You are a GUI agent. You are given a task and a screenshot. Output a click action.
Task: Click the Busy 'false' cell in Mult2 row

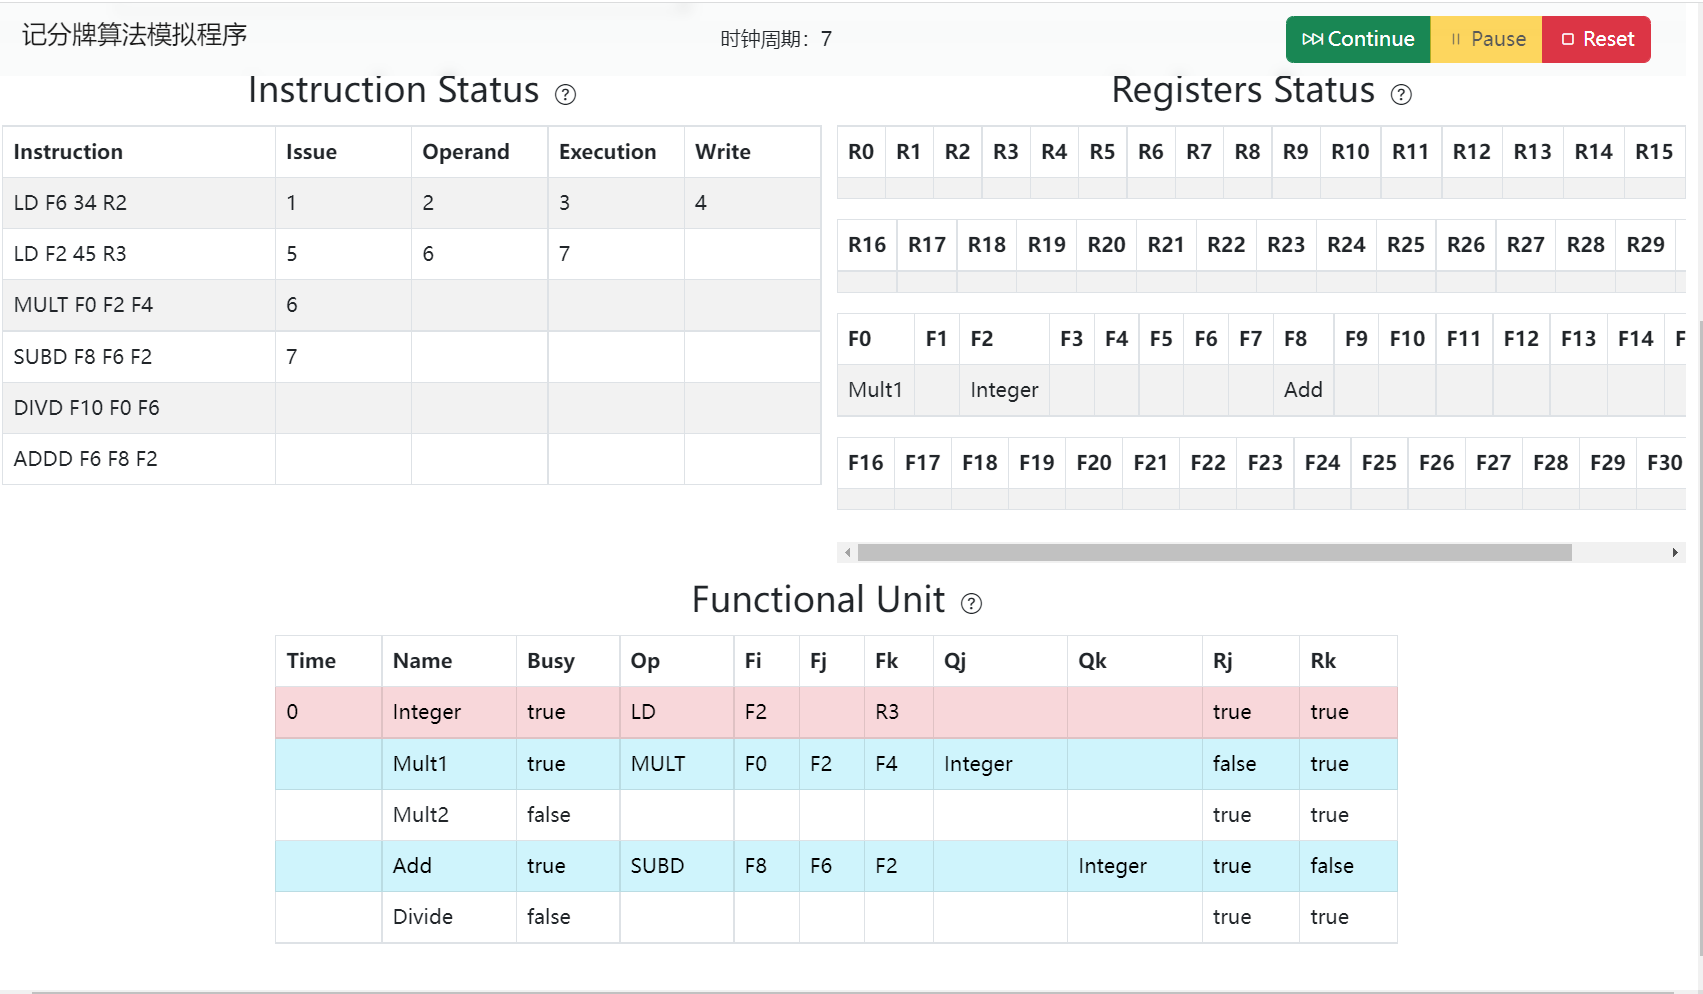(x=567, y=815)
